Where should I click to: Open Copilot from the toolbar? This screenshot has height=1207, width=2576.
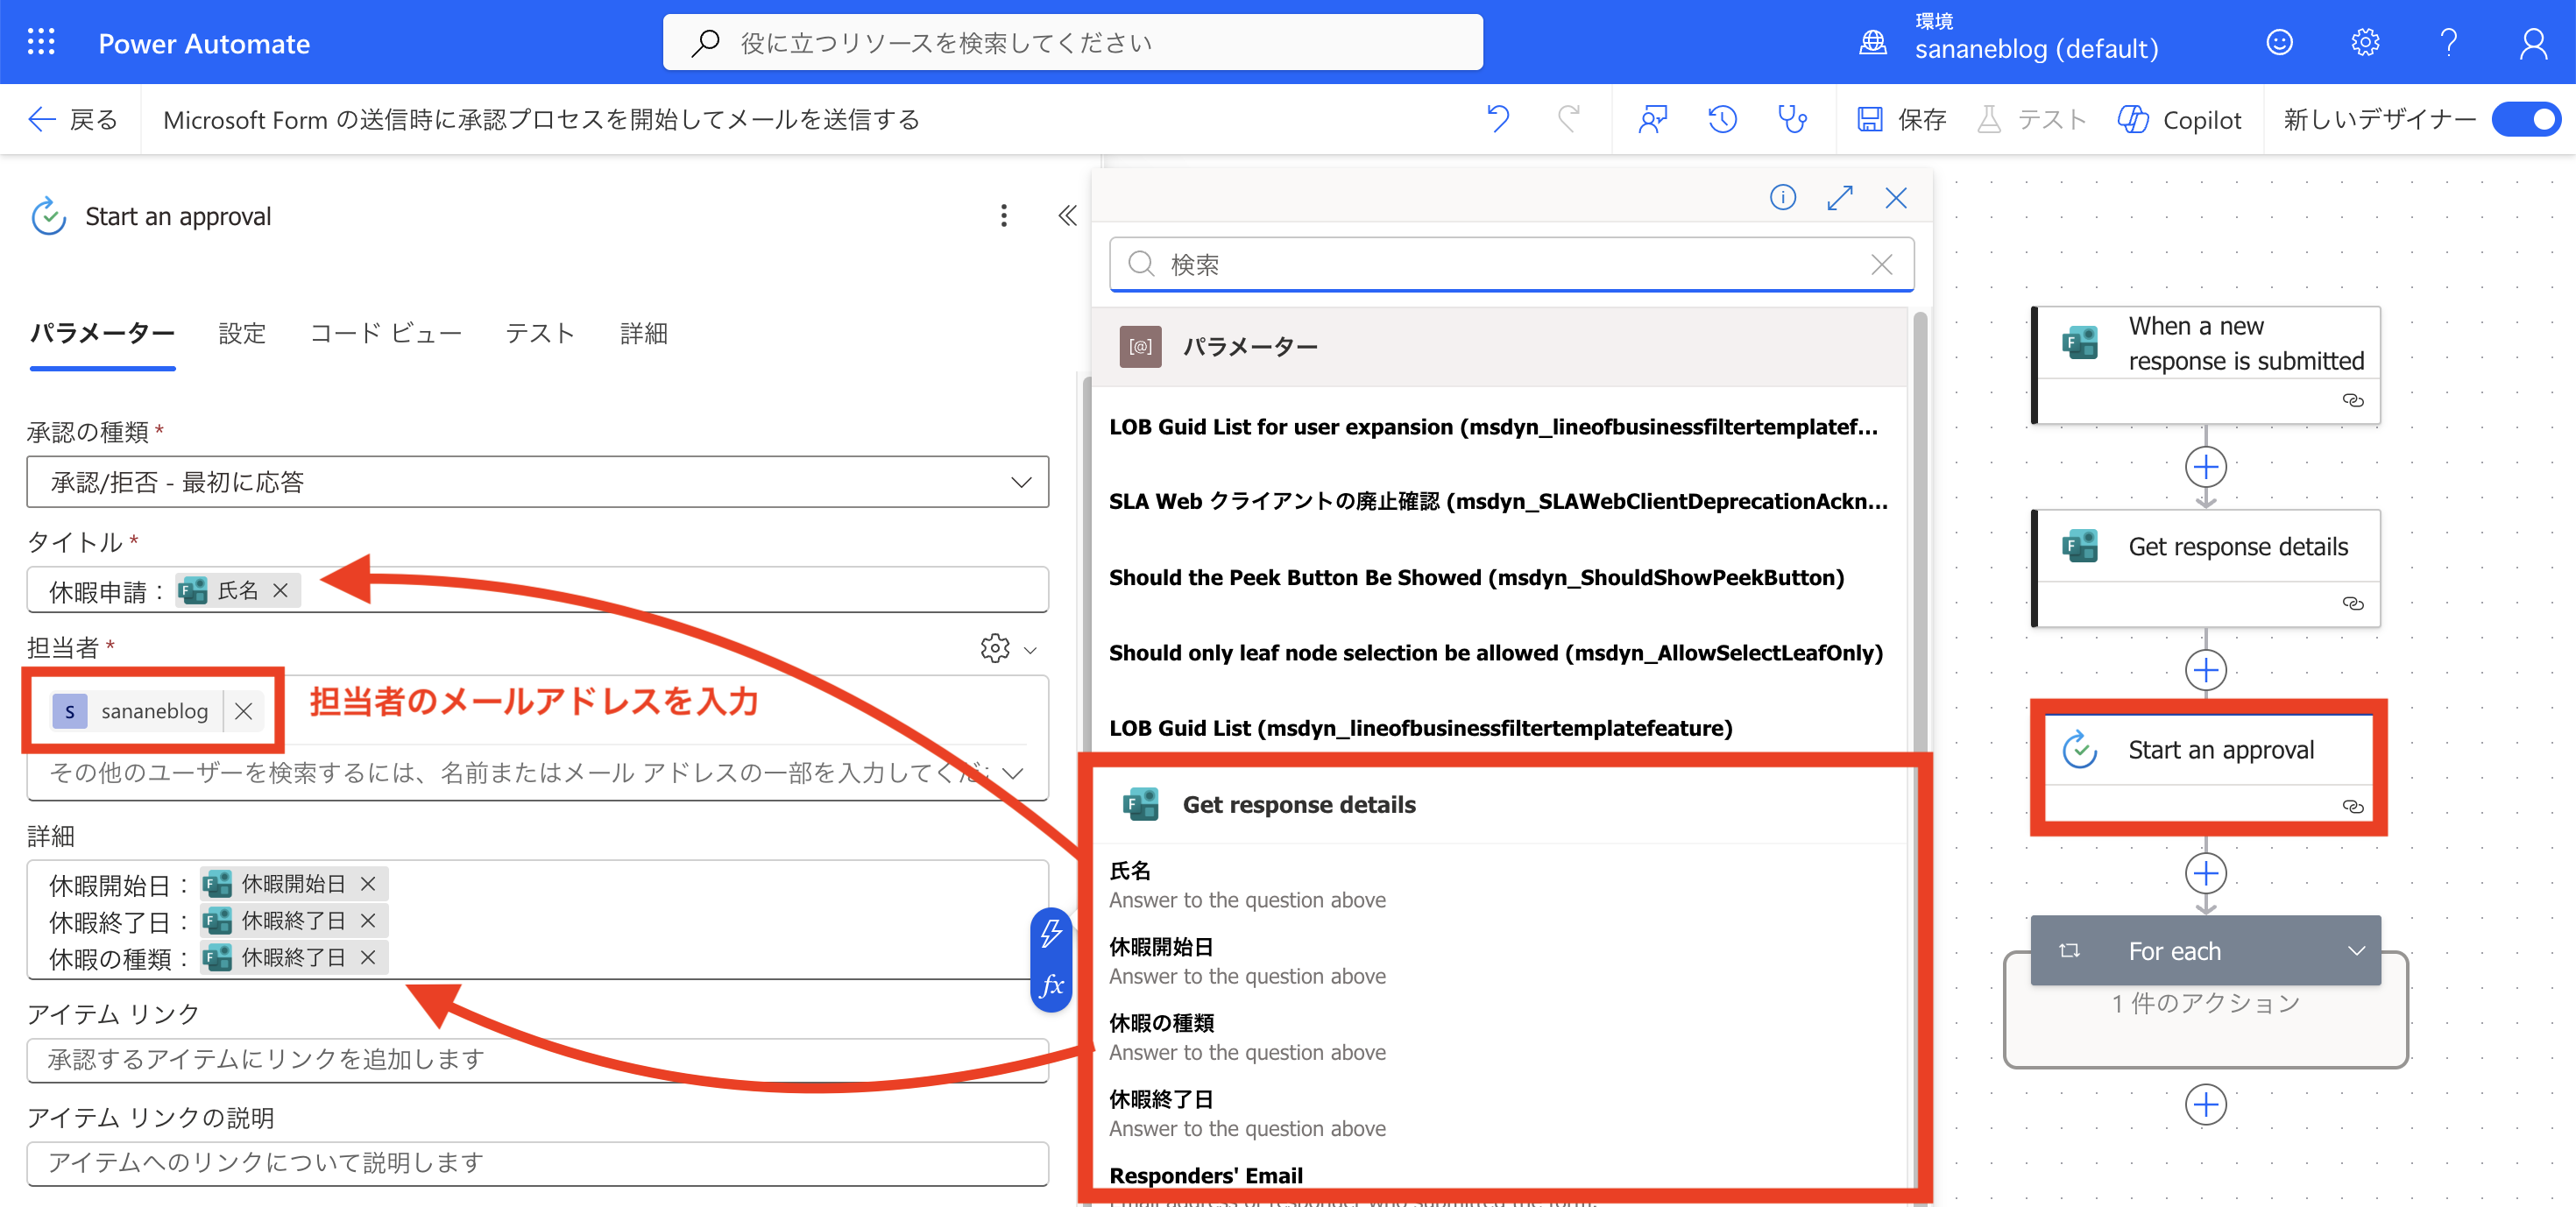2180,119
